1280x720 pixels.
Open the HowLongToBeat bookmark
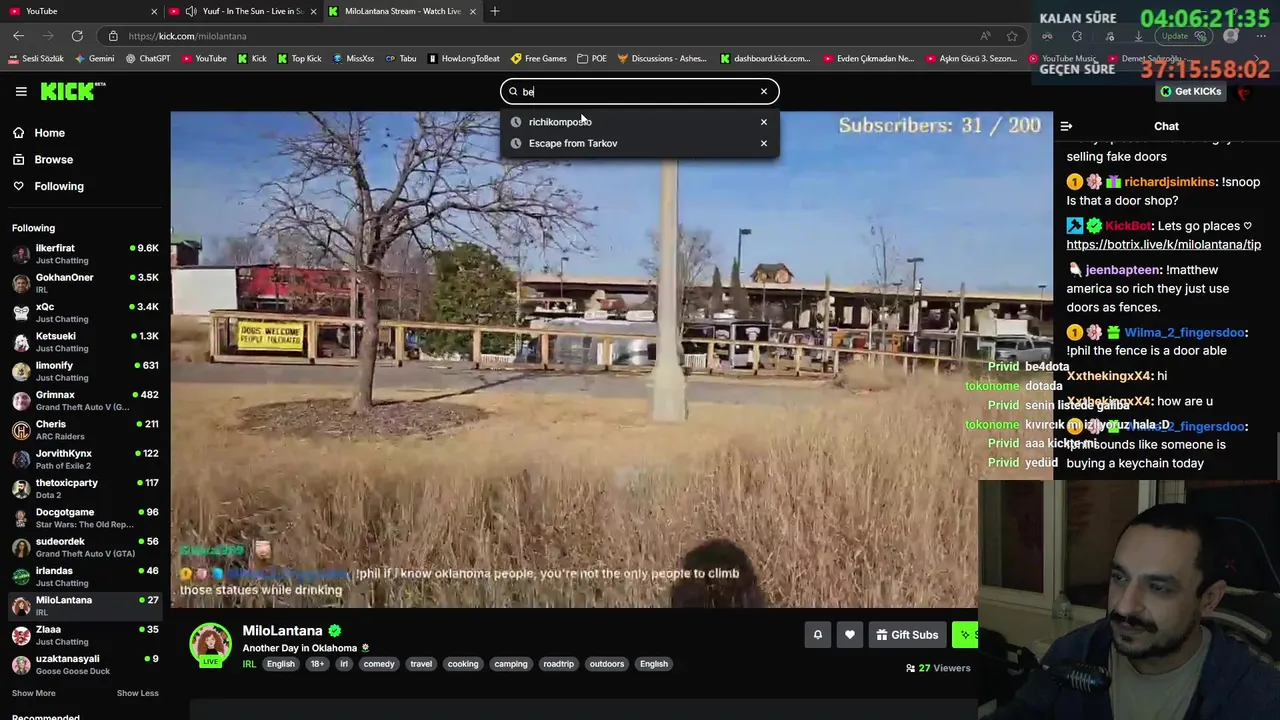463,58
